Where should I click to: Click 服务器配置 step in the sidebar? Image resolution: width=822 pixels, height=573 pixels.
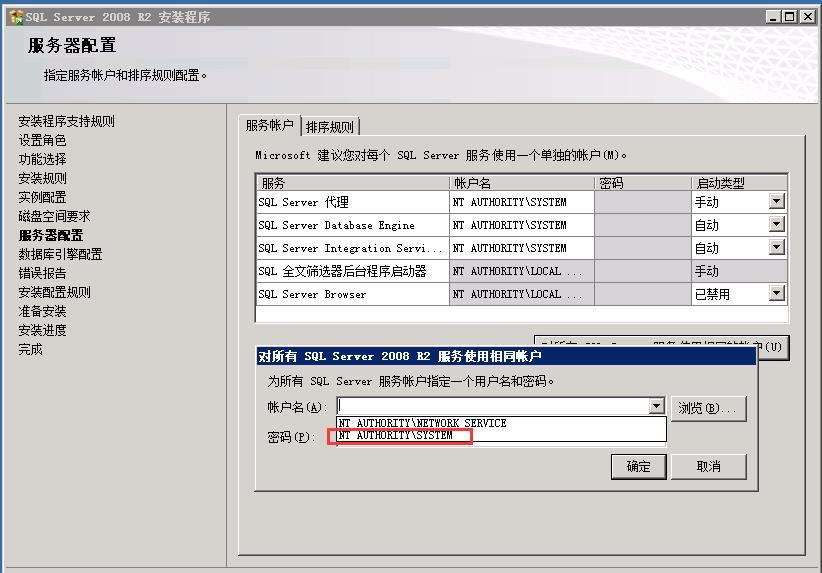pyautogui.click(x=51, y=235)
